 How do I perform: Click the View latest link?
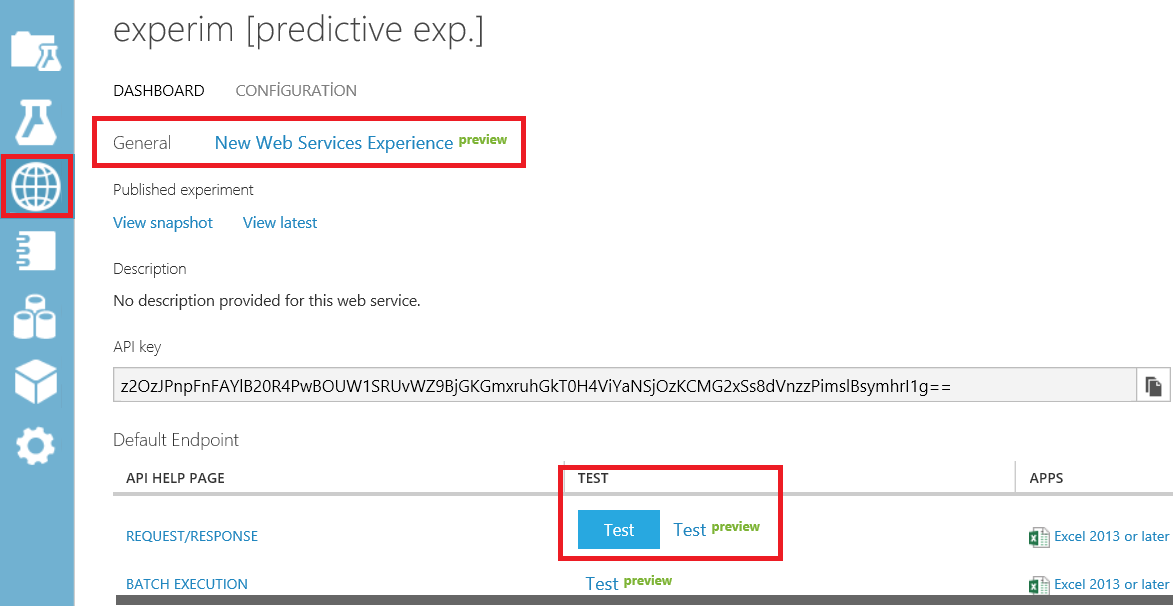click(280, 223)
